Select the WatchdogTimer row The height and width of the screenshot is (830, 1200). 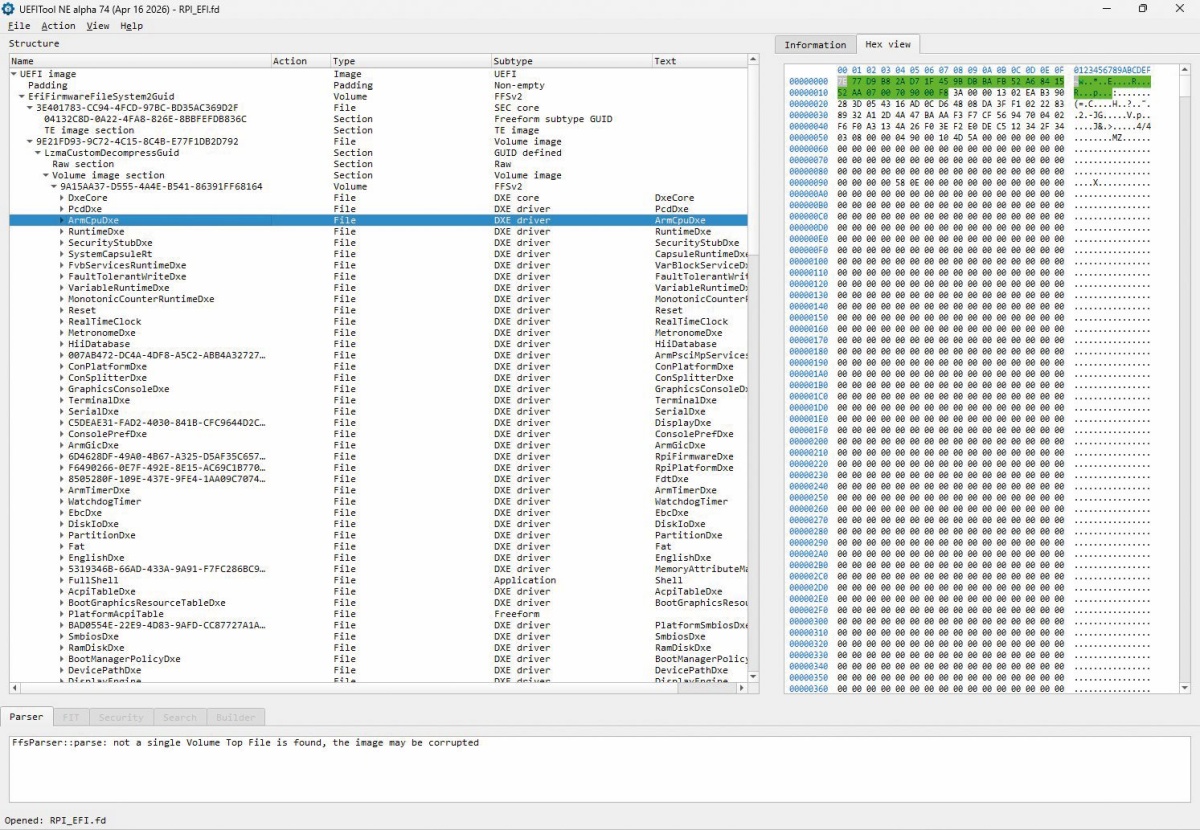[378, 502]
